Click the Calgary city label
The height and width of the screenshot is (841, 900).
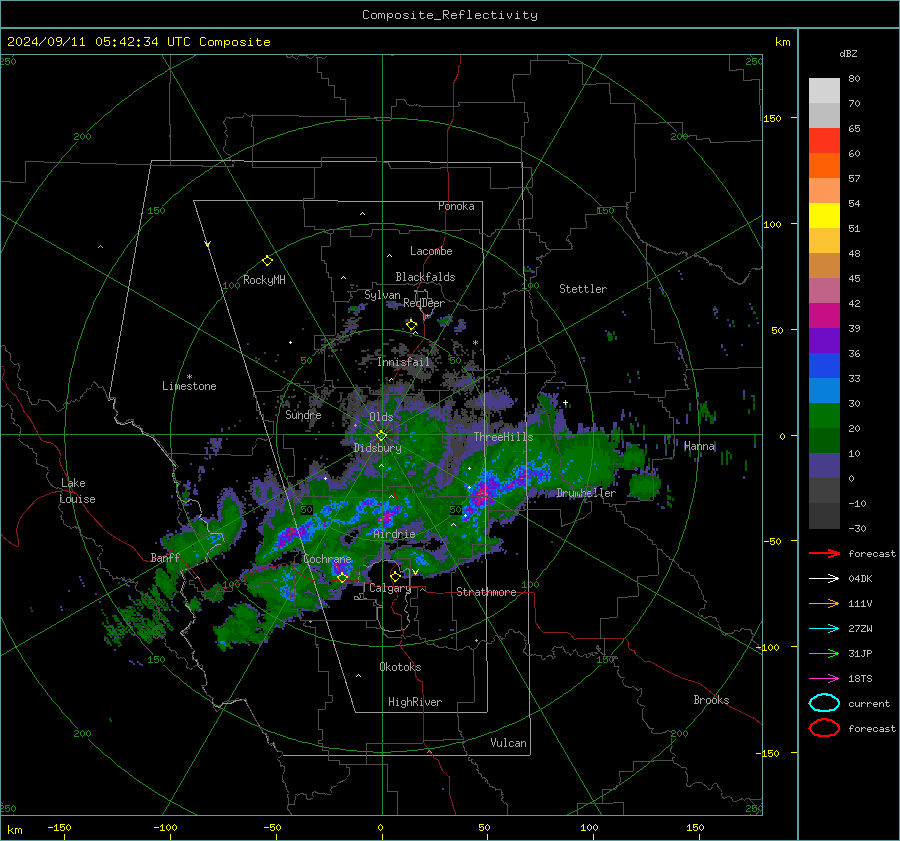[x=390, y=588]
